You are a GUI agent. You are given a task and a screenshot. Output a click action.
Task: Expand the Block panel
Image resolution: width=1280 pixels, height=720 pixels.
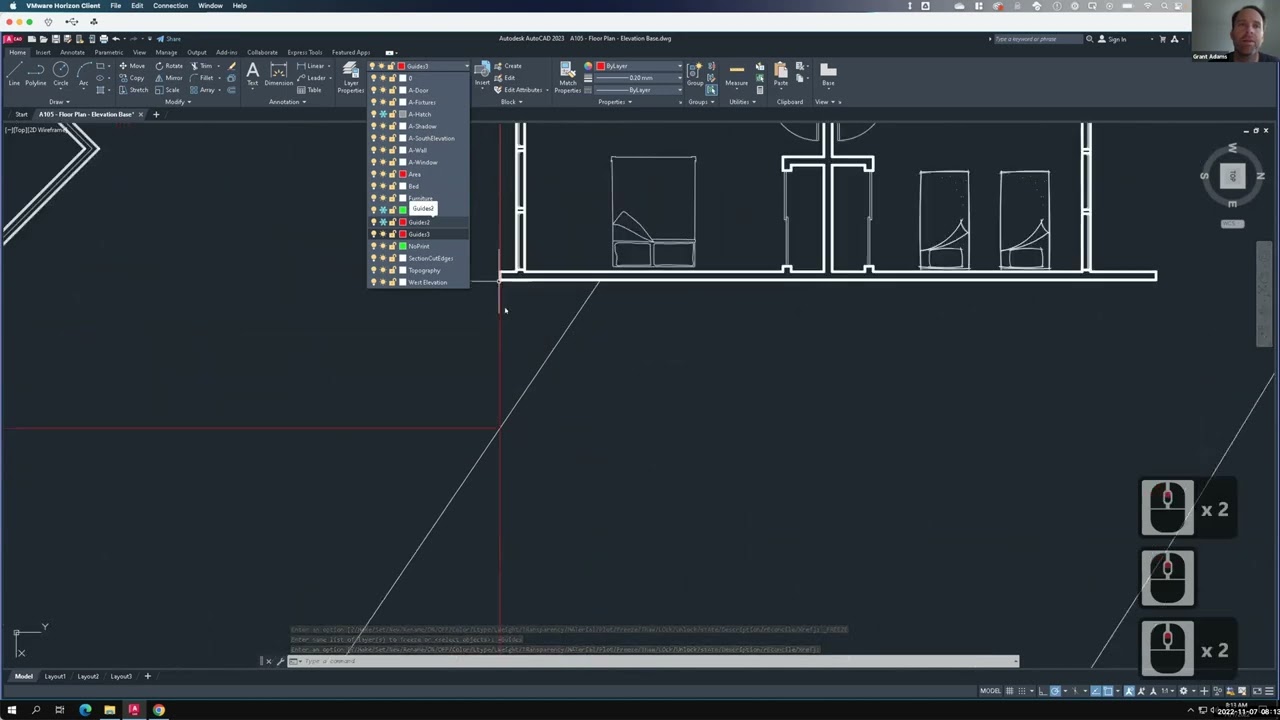point(511,102)
